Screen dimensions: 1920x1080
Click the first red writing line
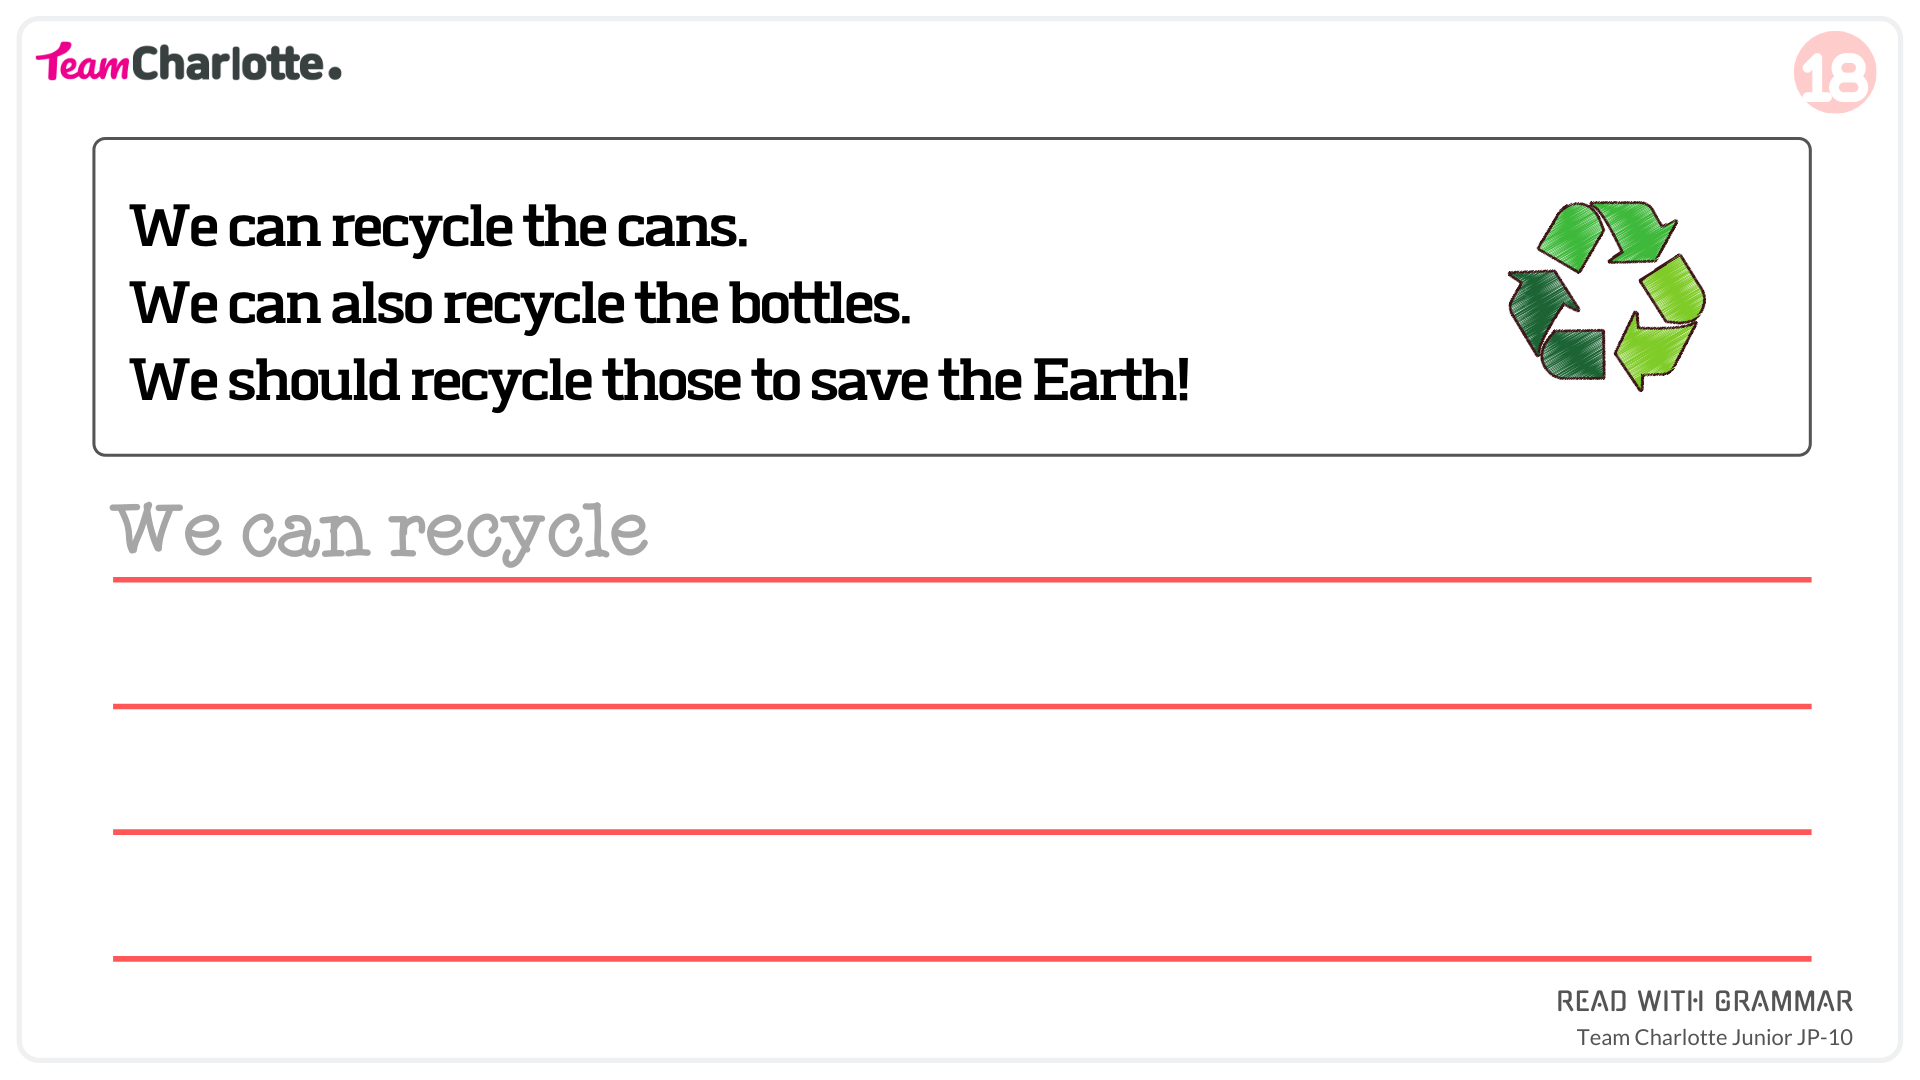(962, 579)
